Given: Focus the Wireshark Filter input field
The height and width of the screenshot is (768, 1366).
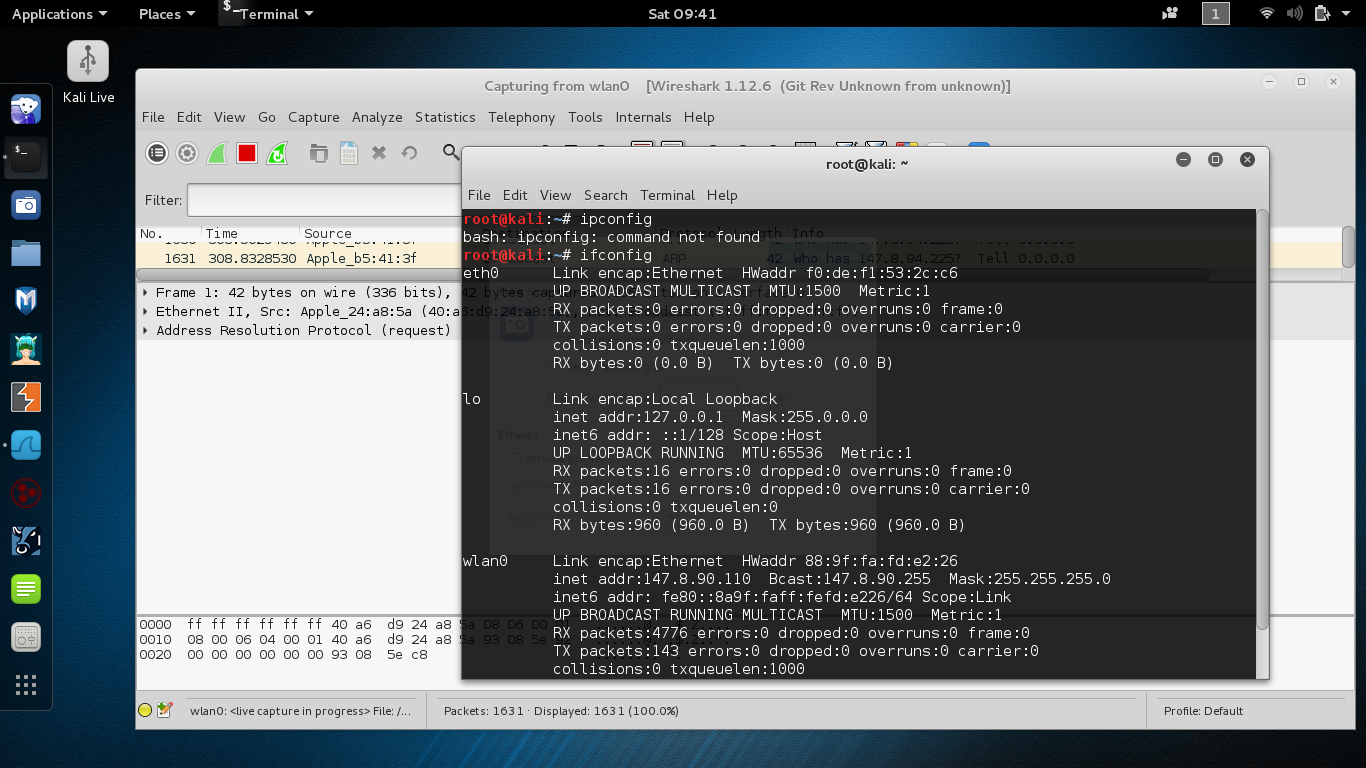Looking at the screenshot, I should [324, 200].
